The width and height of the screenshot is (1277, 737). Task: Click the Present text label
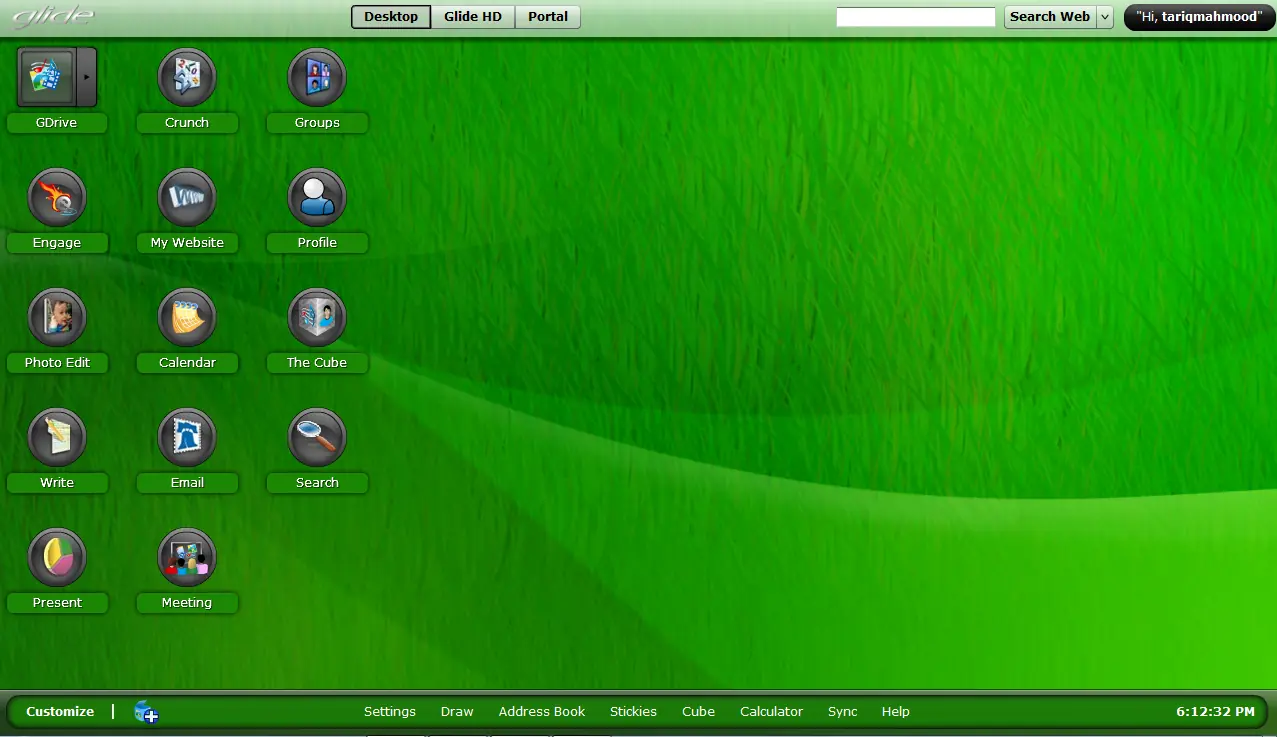pyautogui.click(x=57, y=603)
